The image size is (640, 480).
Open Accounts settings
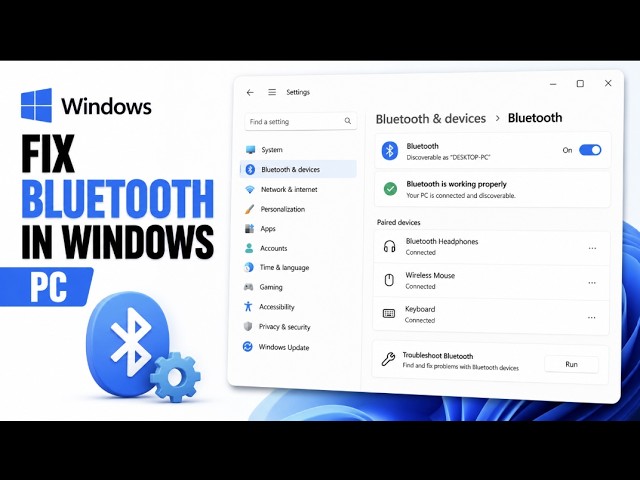pyautogui.click(x=297, y=248)
